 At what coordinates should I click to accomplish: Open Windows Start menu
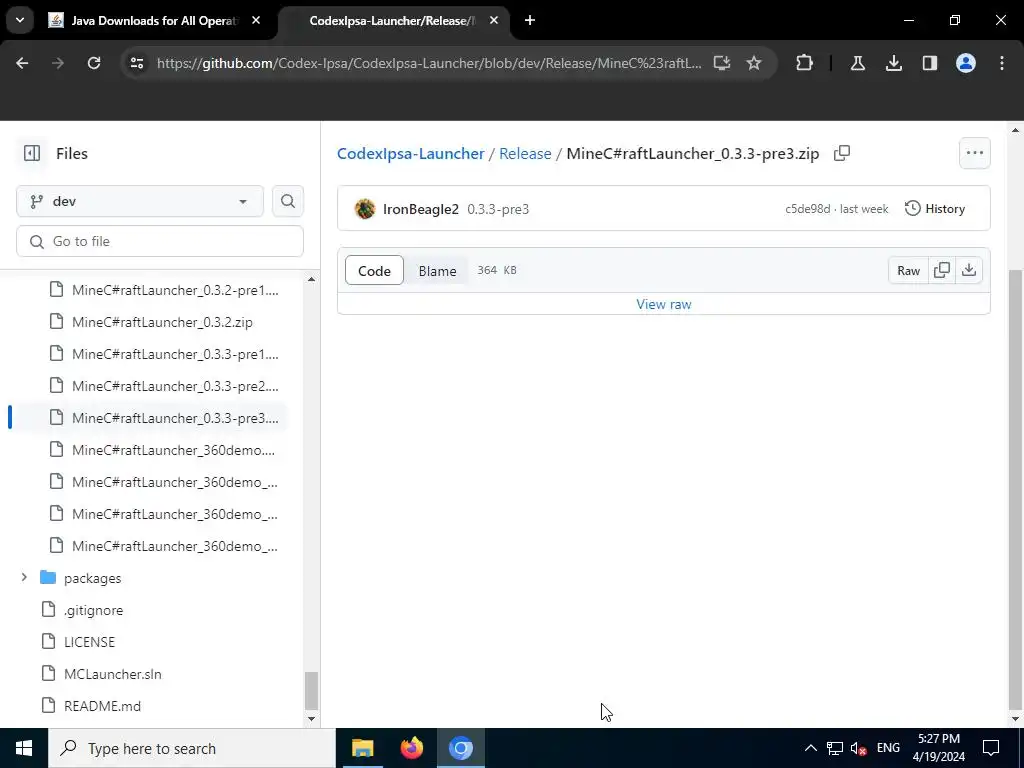[24, 748]
